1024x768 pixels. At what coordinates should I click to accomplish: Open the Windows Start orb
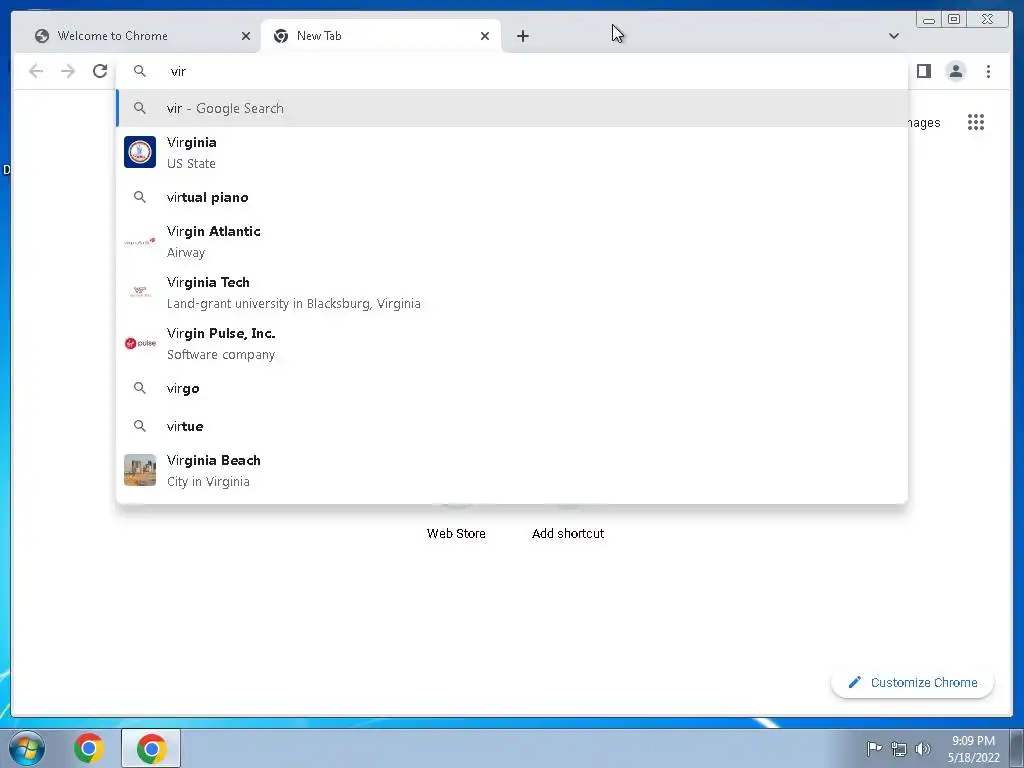(x=27, y=748)
